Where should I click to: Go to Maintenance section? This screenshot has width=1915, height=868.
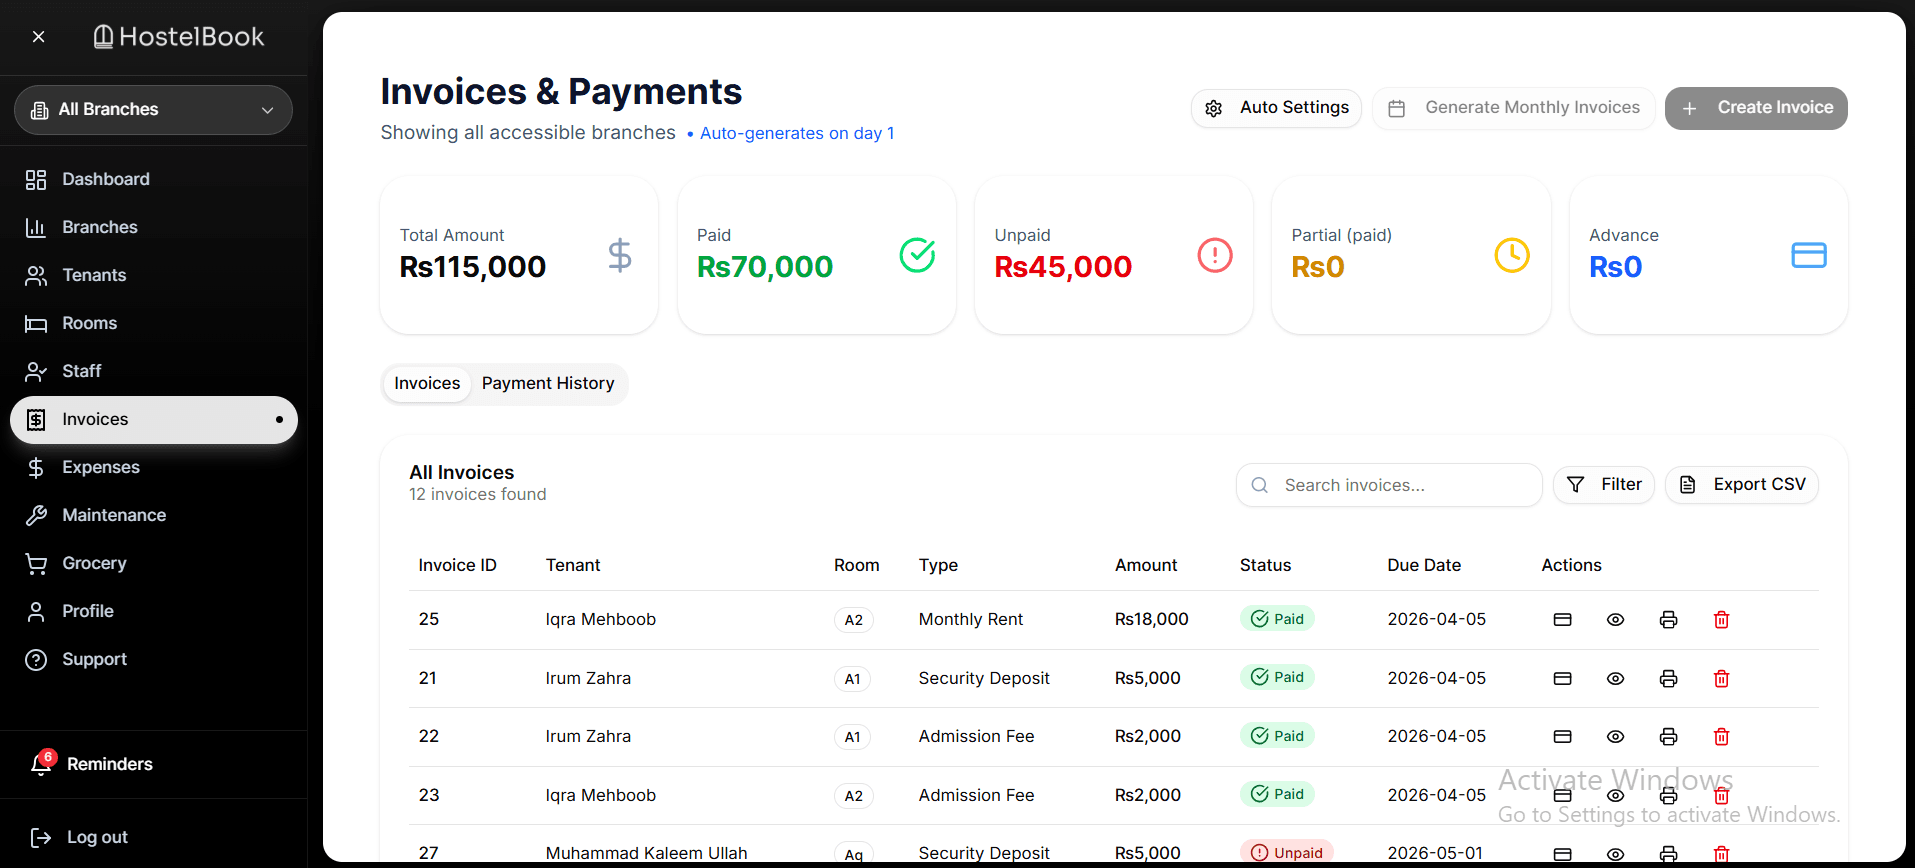[153, 515]
